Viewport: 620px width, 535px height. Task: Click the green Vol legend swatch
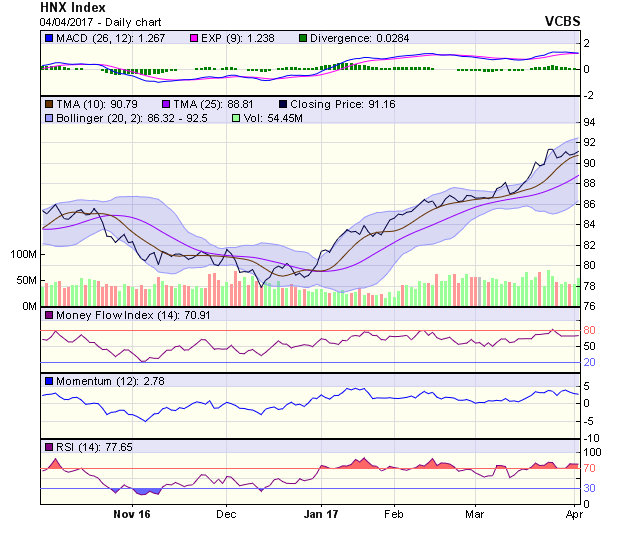pyautogui.click(x=236, y=118)
